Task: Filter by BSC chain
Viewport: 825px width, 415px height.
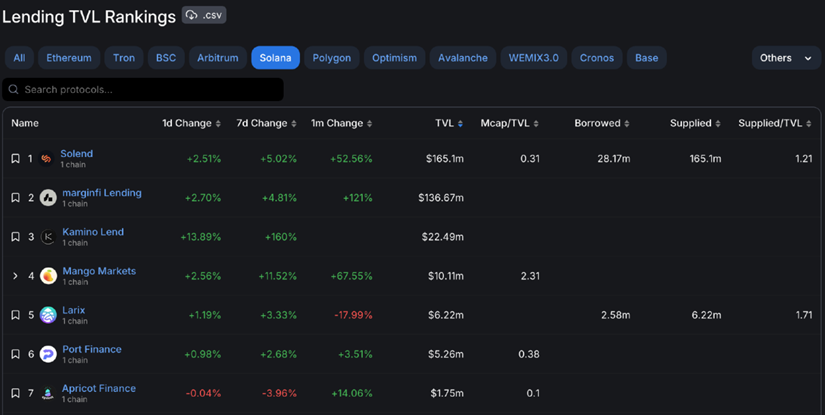Action: click(x=166, y=58)
